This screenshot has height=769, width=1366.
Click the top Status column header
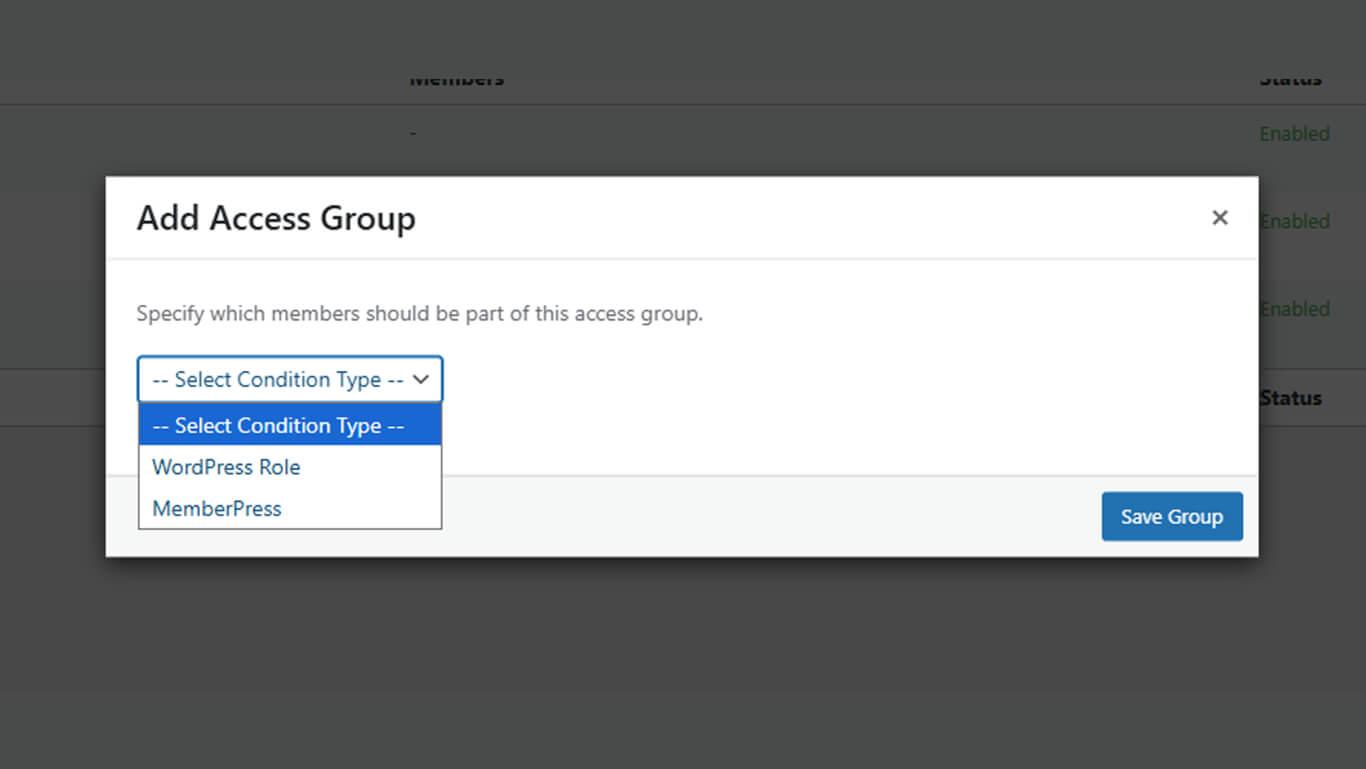tap(1290, 80)
